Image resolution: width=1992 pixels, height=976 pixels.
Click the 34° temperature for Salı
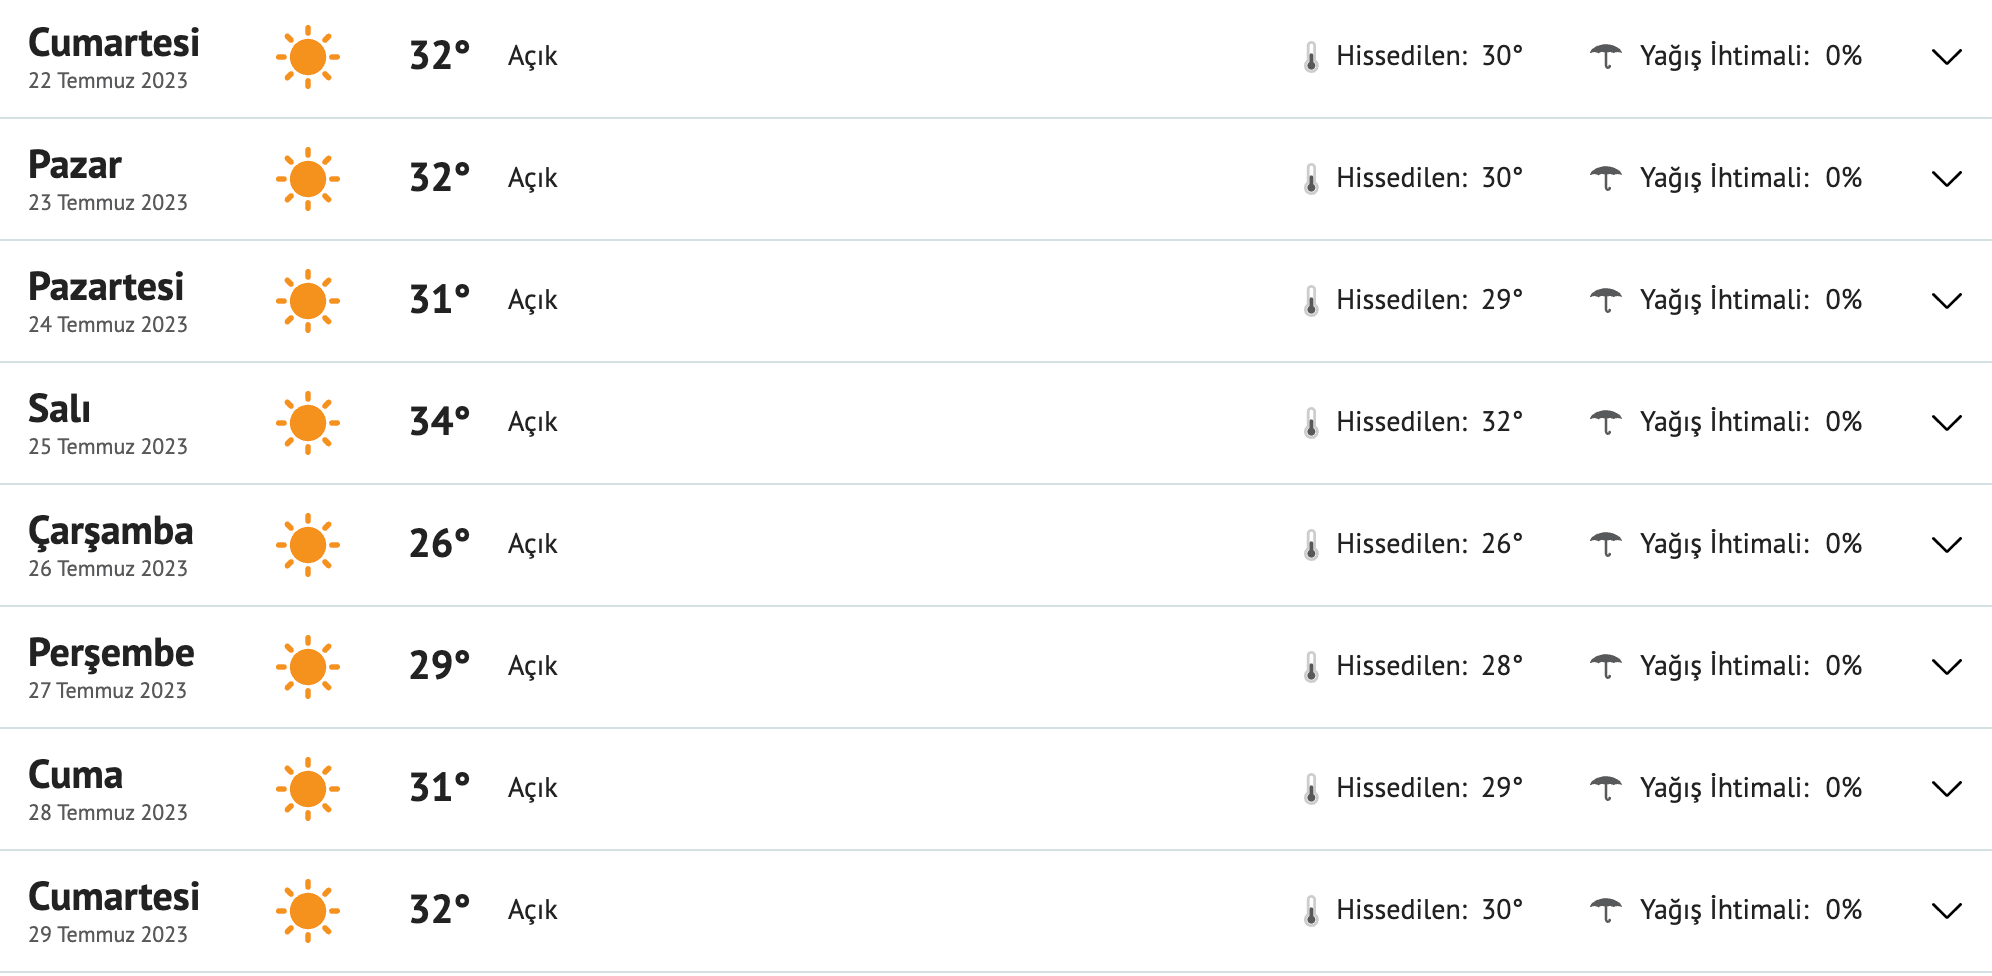click(439, 421)
